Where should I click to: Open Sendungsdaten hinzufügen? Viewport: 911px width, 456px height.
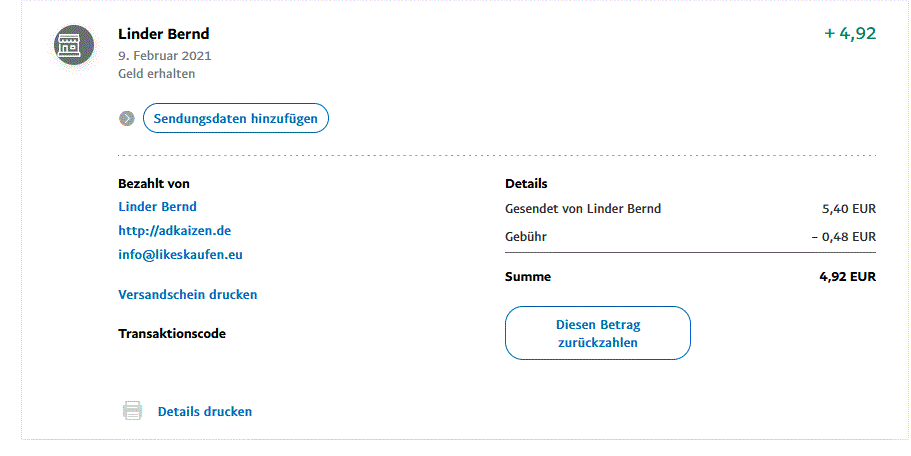(236, 118)
